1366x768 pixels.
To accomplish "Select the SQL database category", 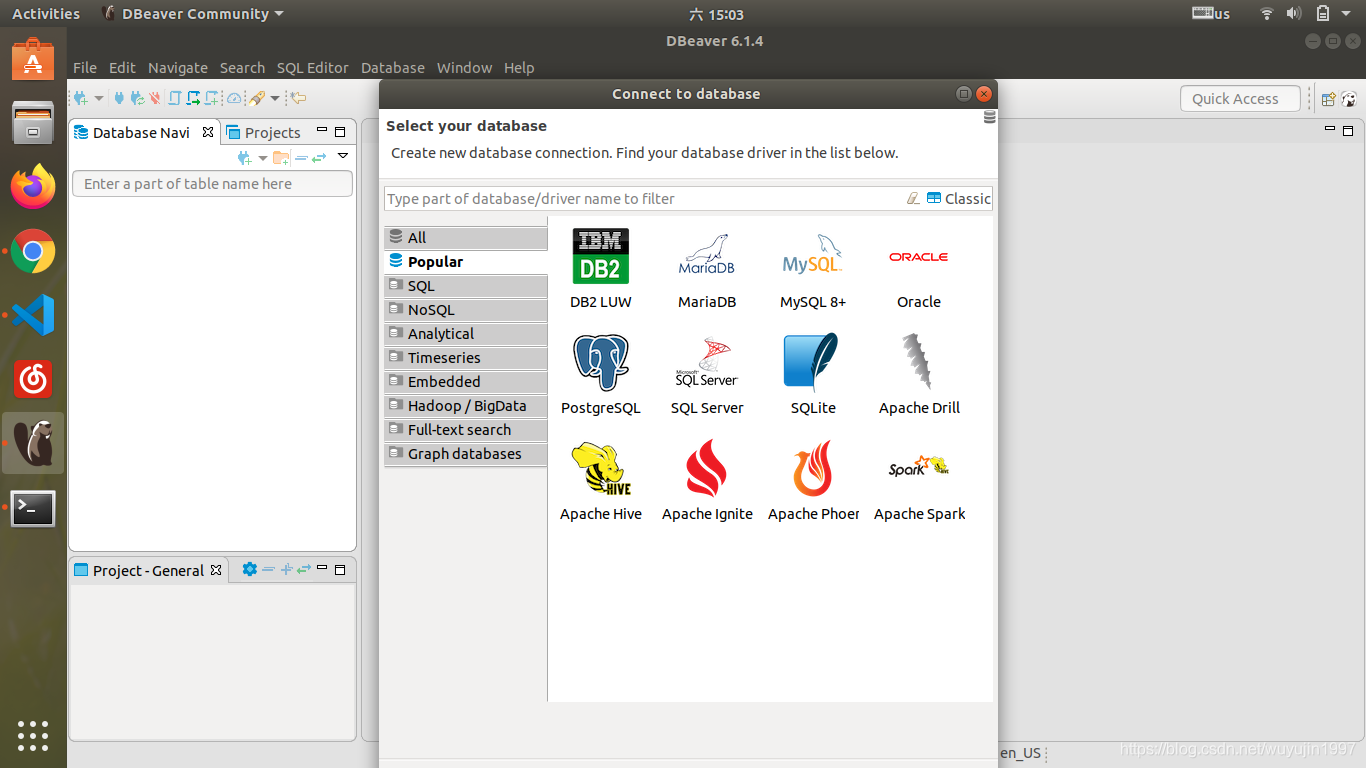I will tap(466, 286).
